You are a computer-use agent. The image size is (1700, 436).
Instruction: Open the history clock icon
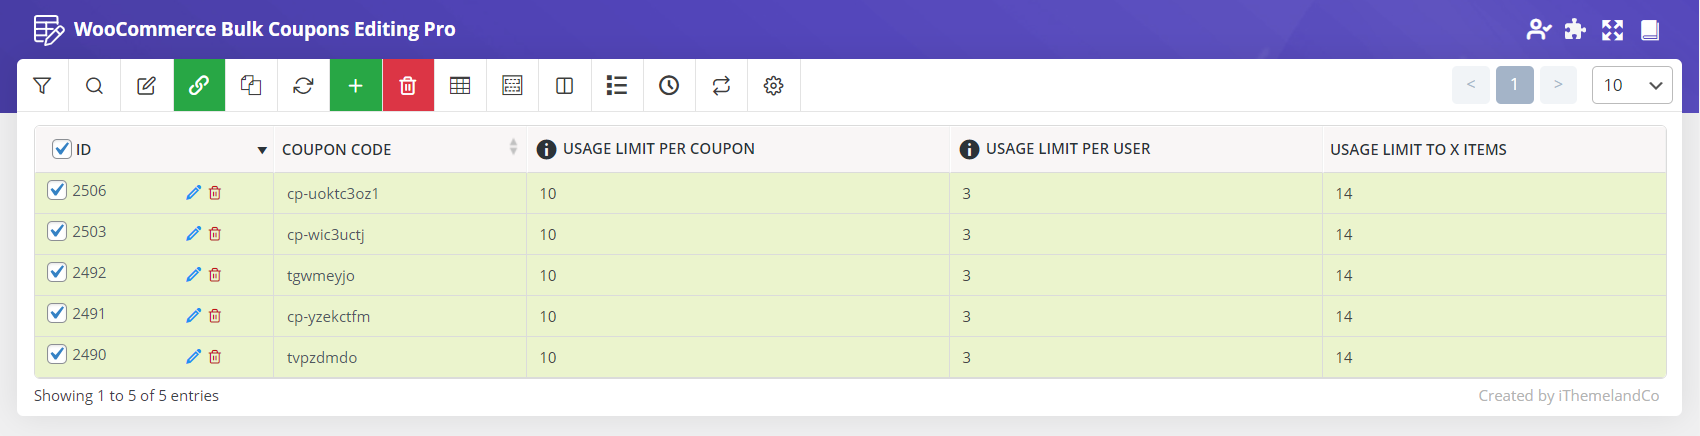(669, 85)
